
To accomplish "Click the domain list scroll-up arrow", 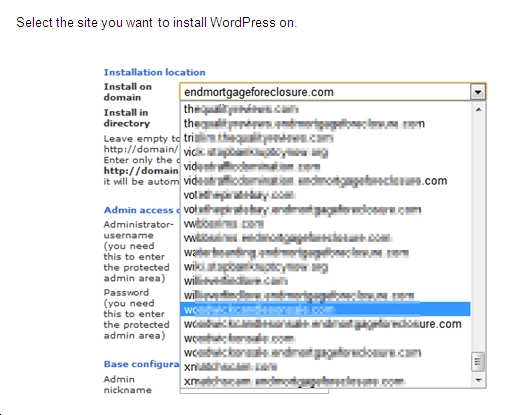I will [x=478, y=109].
